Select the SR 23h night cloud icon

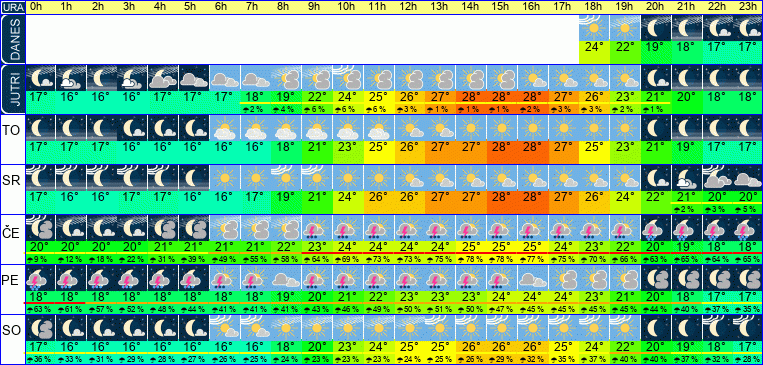pyautogui.click(x=748, y=178)
